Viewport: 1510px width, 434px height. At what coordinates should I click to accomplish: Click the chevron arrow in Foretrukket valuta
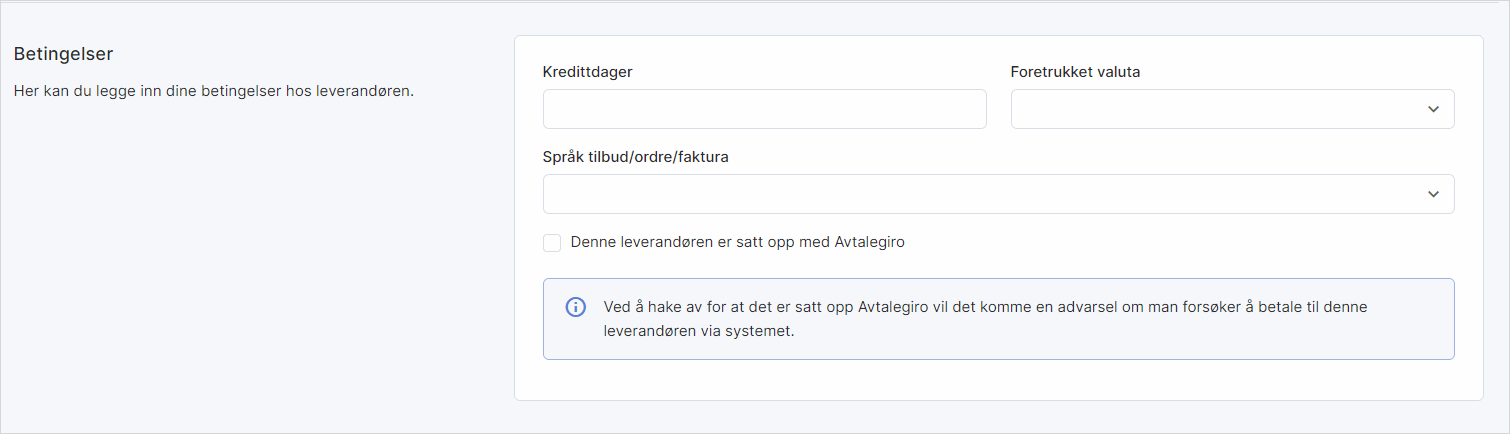click(x=1433, y=109)
